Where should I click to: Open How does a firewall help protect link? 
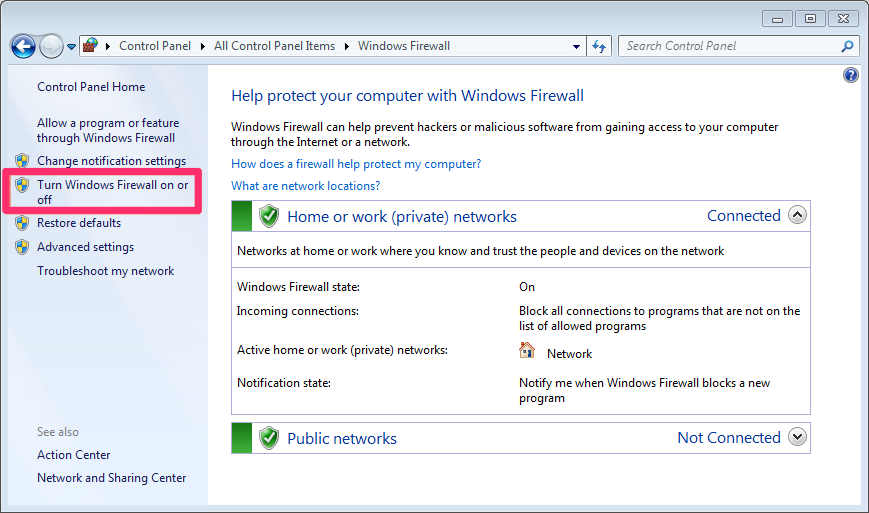coord(356,164)
